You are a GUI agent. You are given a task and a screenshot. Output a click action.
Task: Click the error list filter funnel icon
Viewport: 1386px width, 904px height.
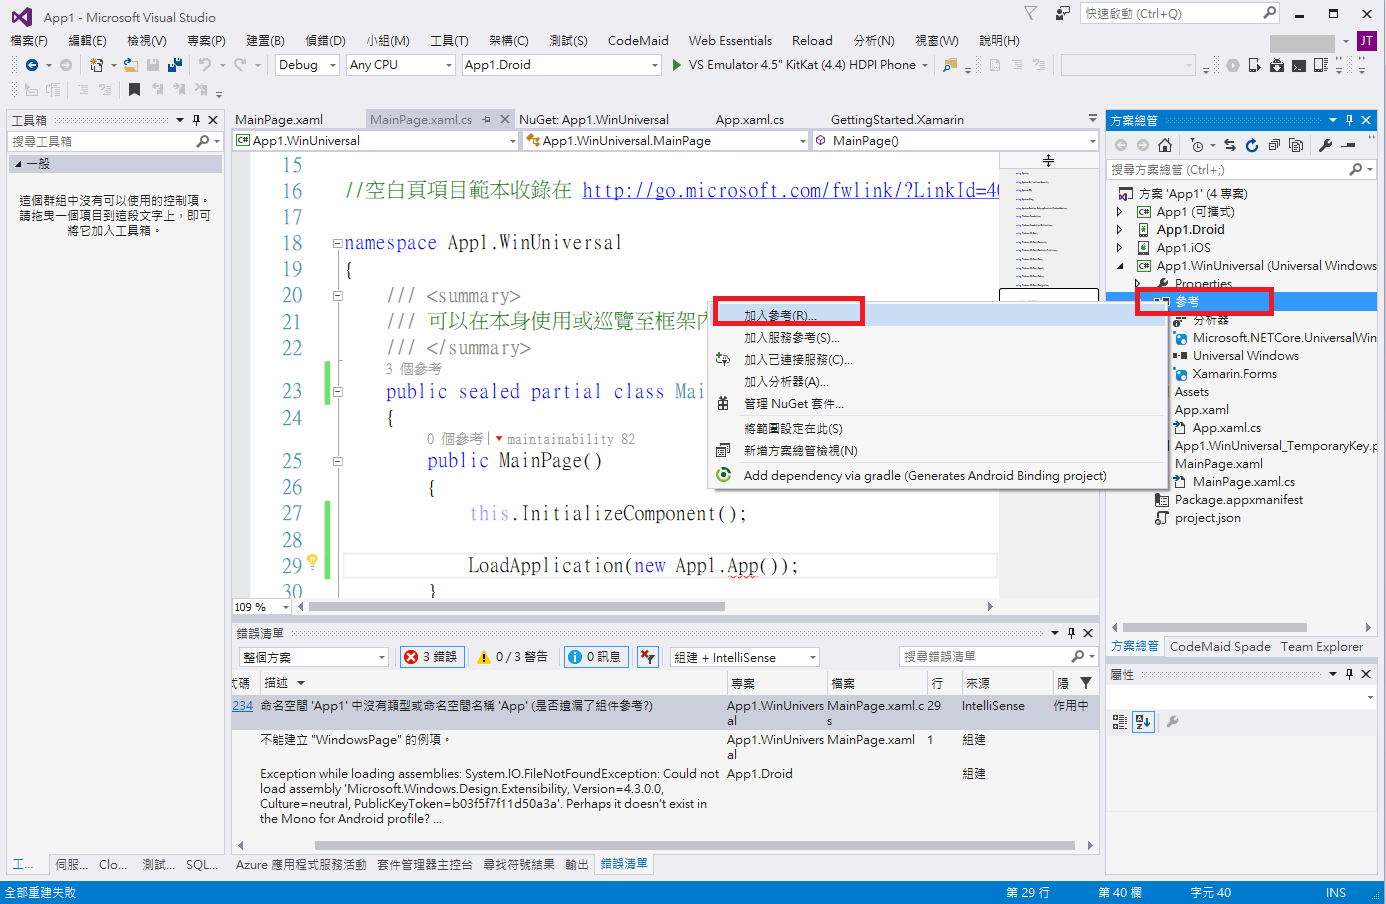pos(1086,683)
